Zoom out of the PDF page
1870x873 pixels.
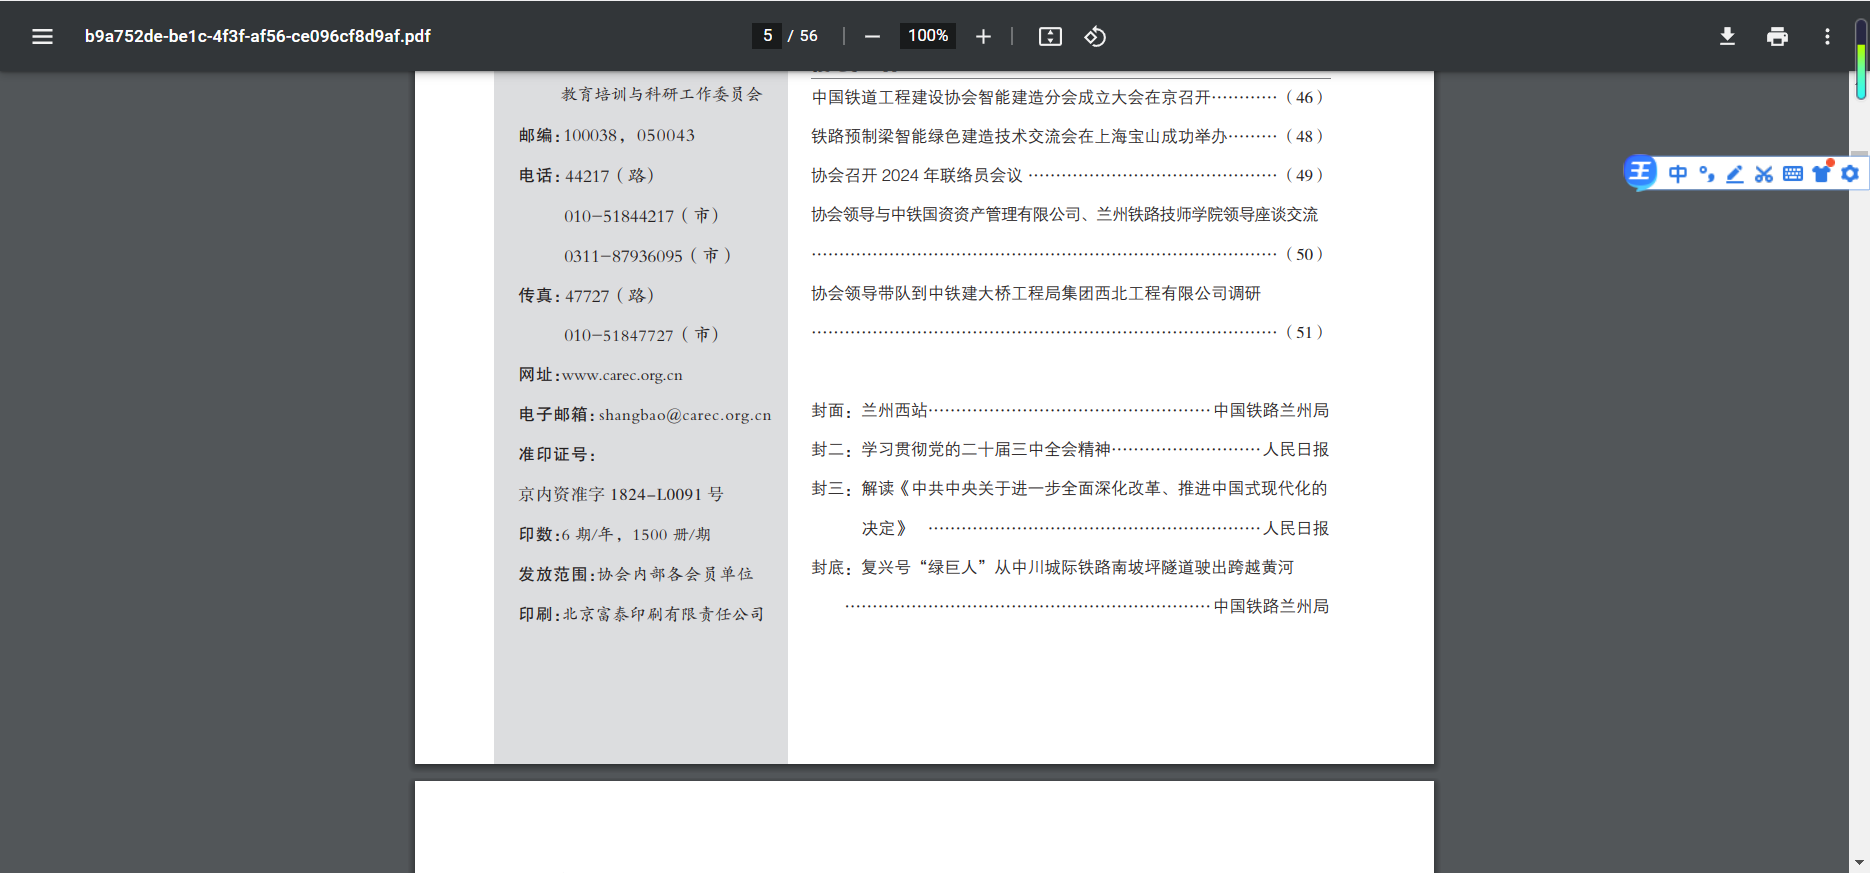click(872, 37)
